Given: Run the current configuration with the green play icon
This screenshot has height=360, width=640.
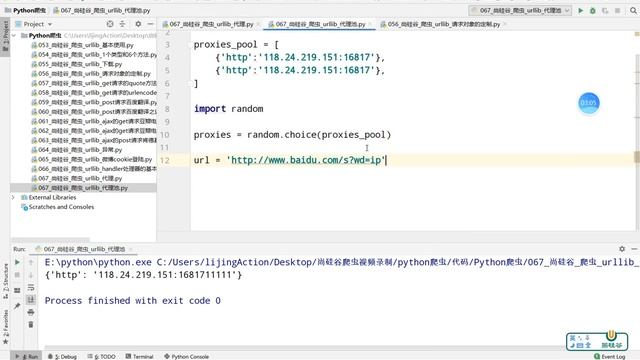Looking at the screenshot, I should click(x=580, y=11).
